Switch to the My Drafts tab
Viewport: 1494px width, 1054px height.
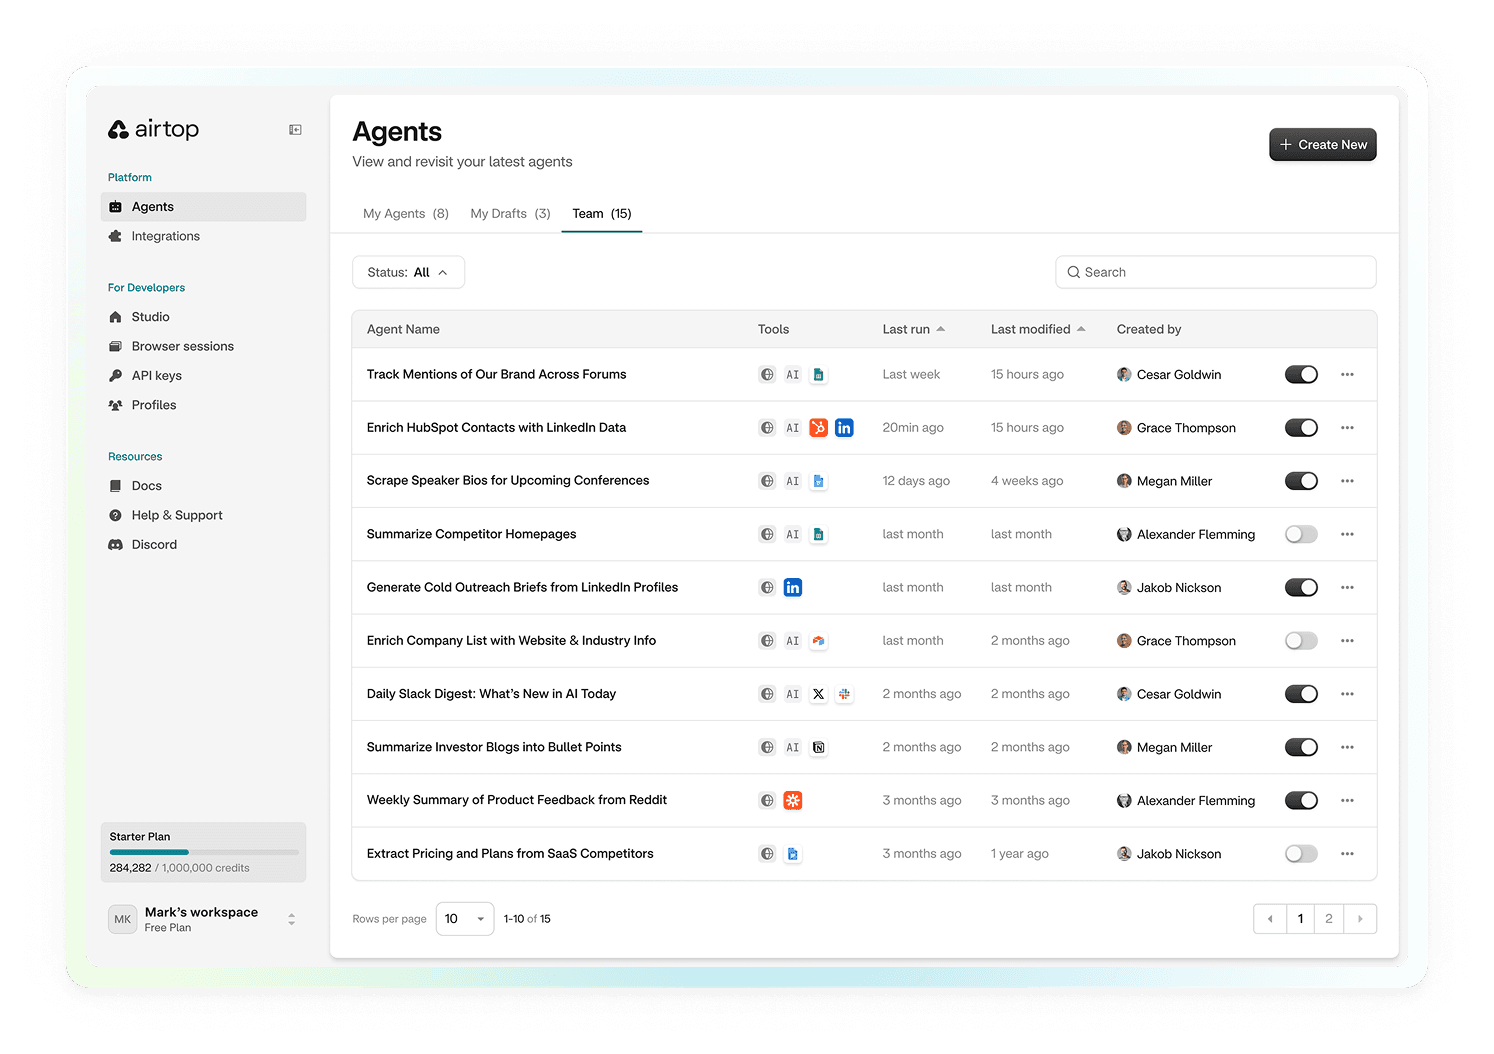pyautogui.click(x=509, y=213)
